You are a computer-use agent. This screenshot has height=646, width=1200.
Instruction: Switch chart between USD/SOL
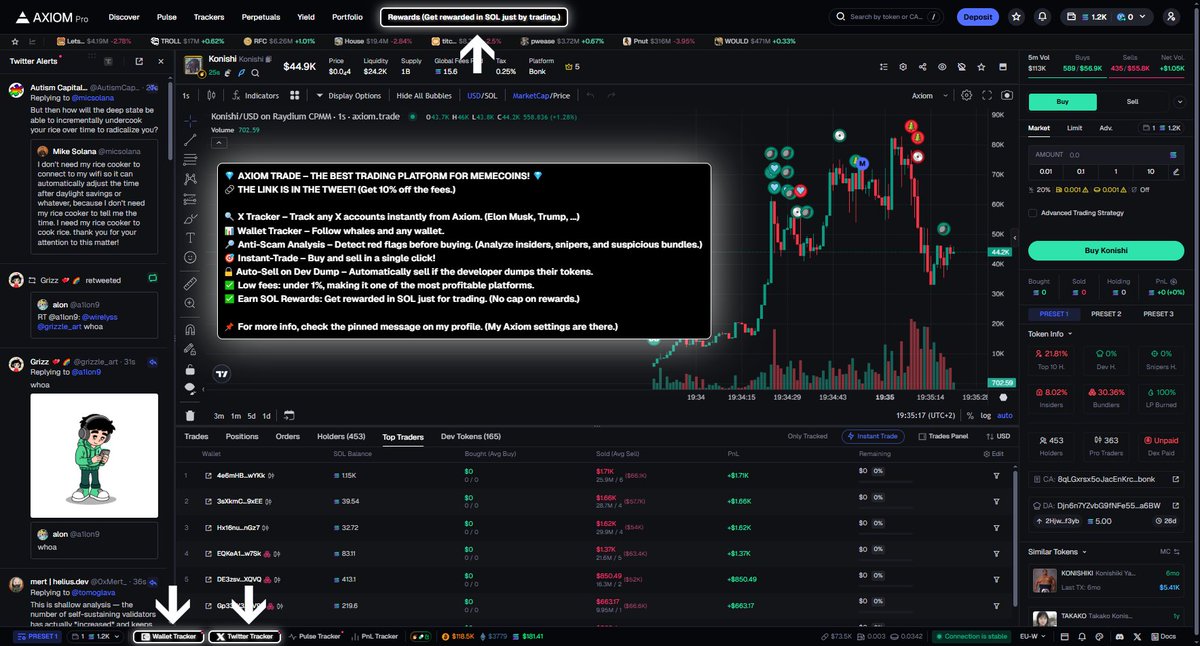pyautogui.click(x=482, y=95)
